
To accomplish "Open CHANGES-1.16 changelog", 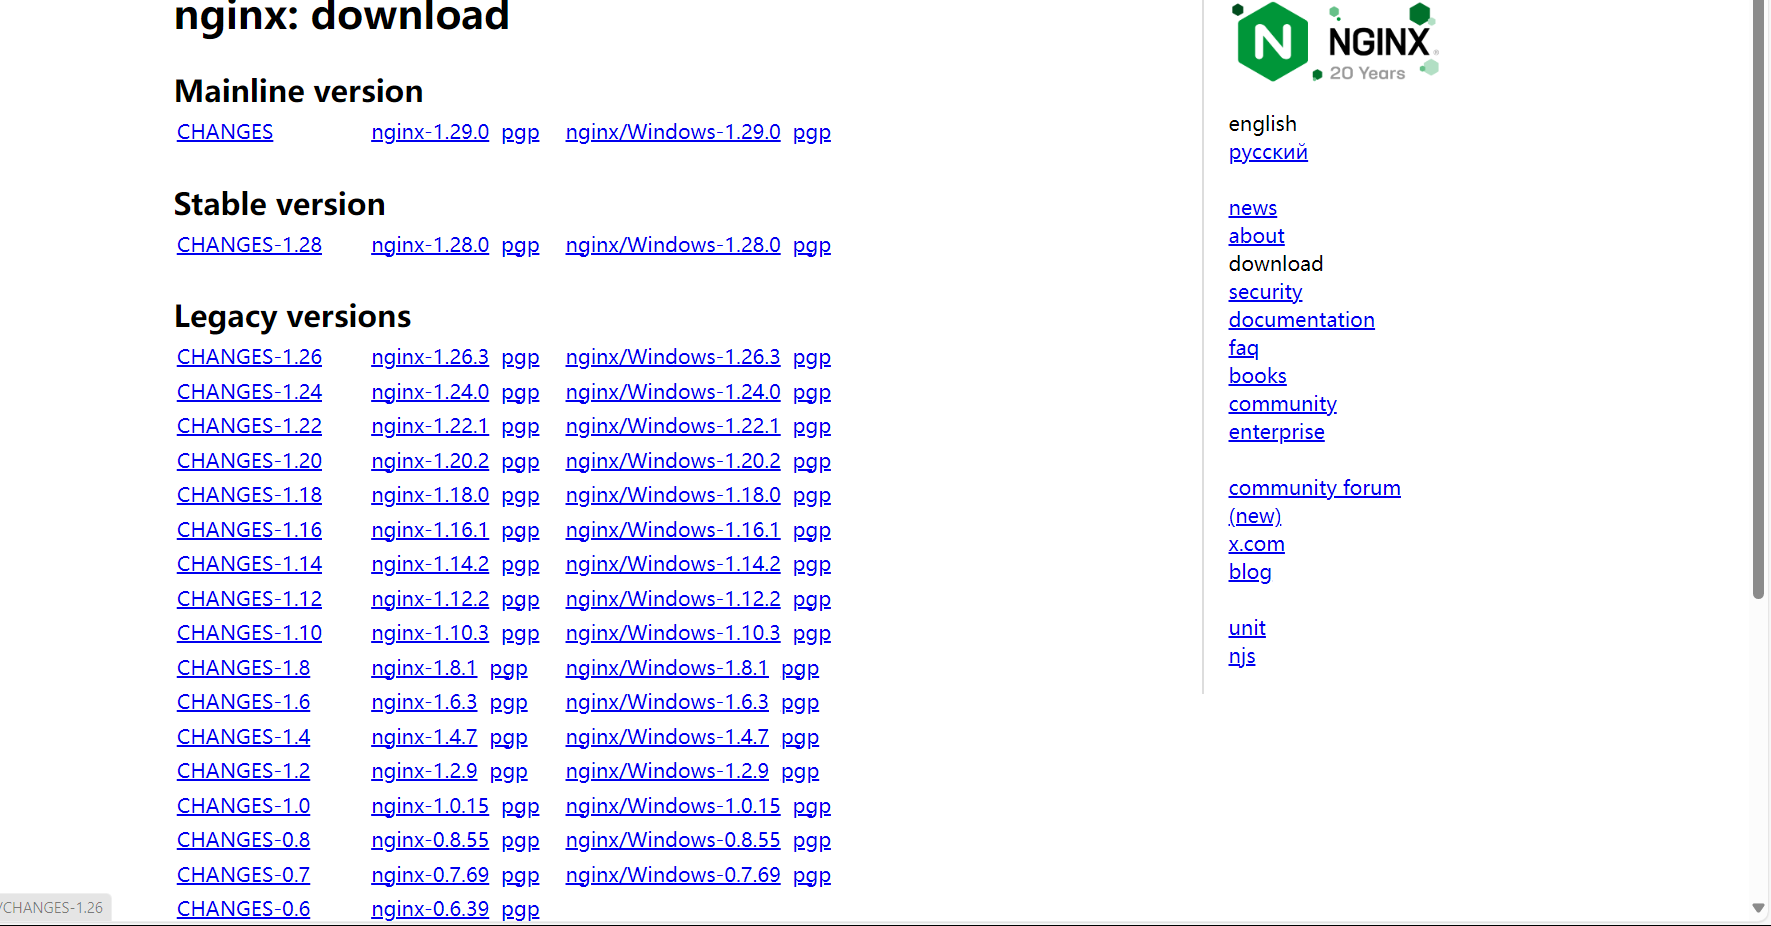I will (x=249, y=530).
